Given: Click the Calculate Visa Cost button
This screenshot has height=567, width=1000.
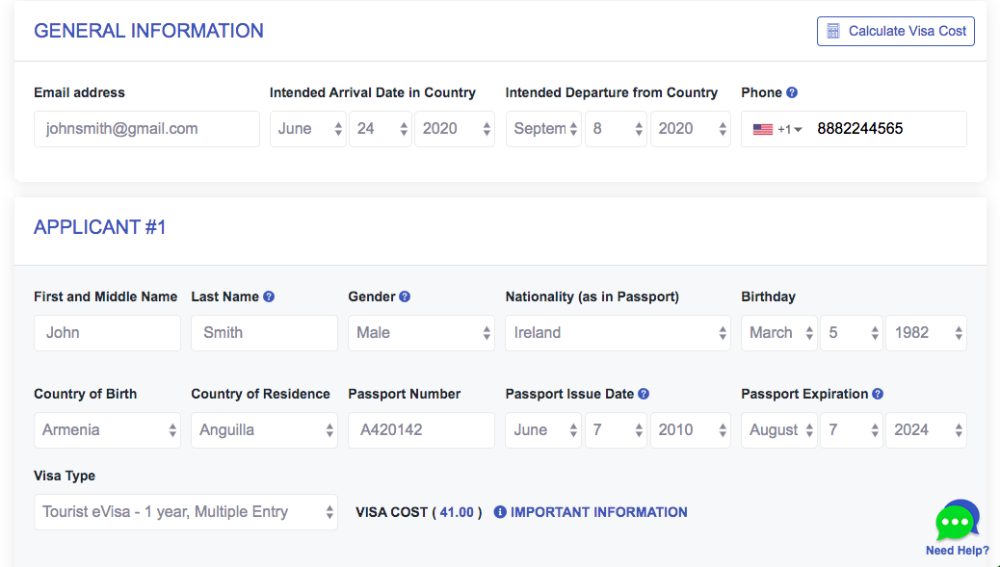Looking at the screenshot, I should pyautogui.click(x=895, y=31).
